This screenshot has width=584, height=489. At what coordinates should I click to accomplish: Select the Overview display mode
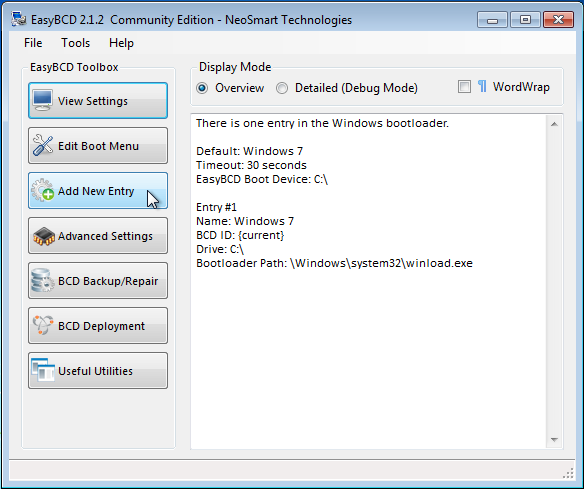click(202, 88)
